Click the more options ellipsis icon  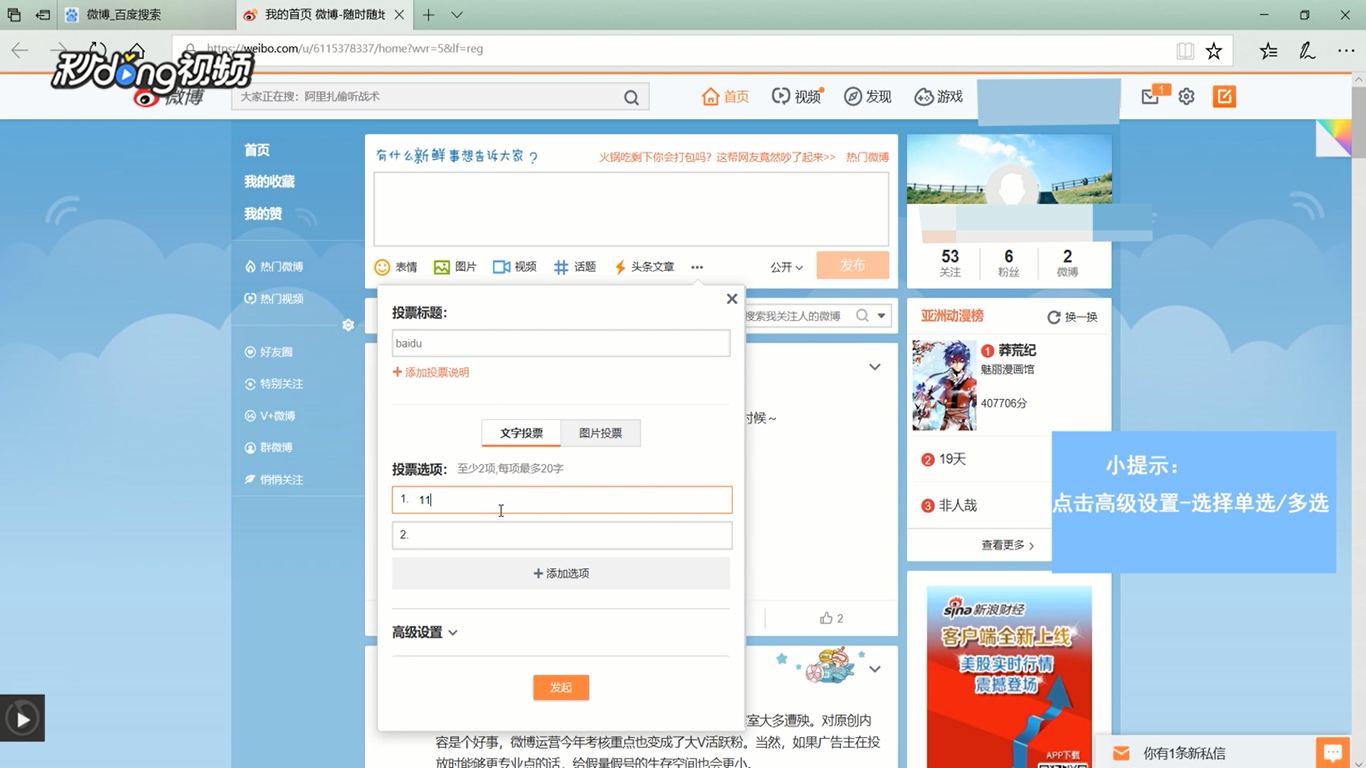[x=697, y=267]
